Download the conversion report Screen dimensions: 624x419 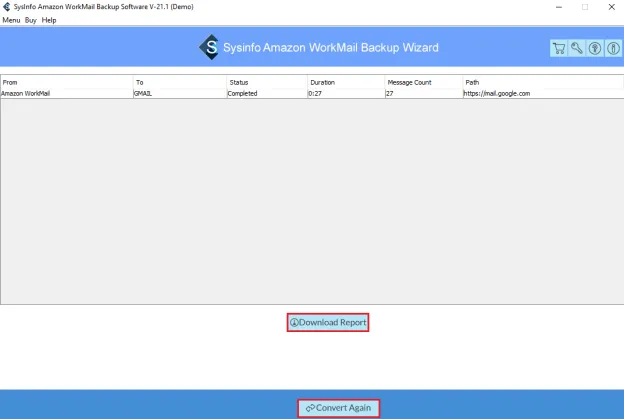(328, 322)
